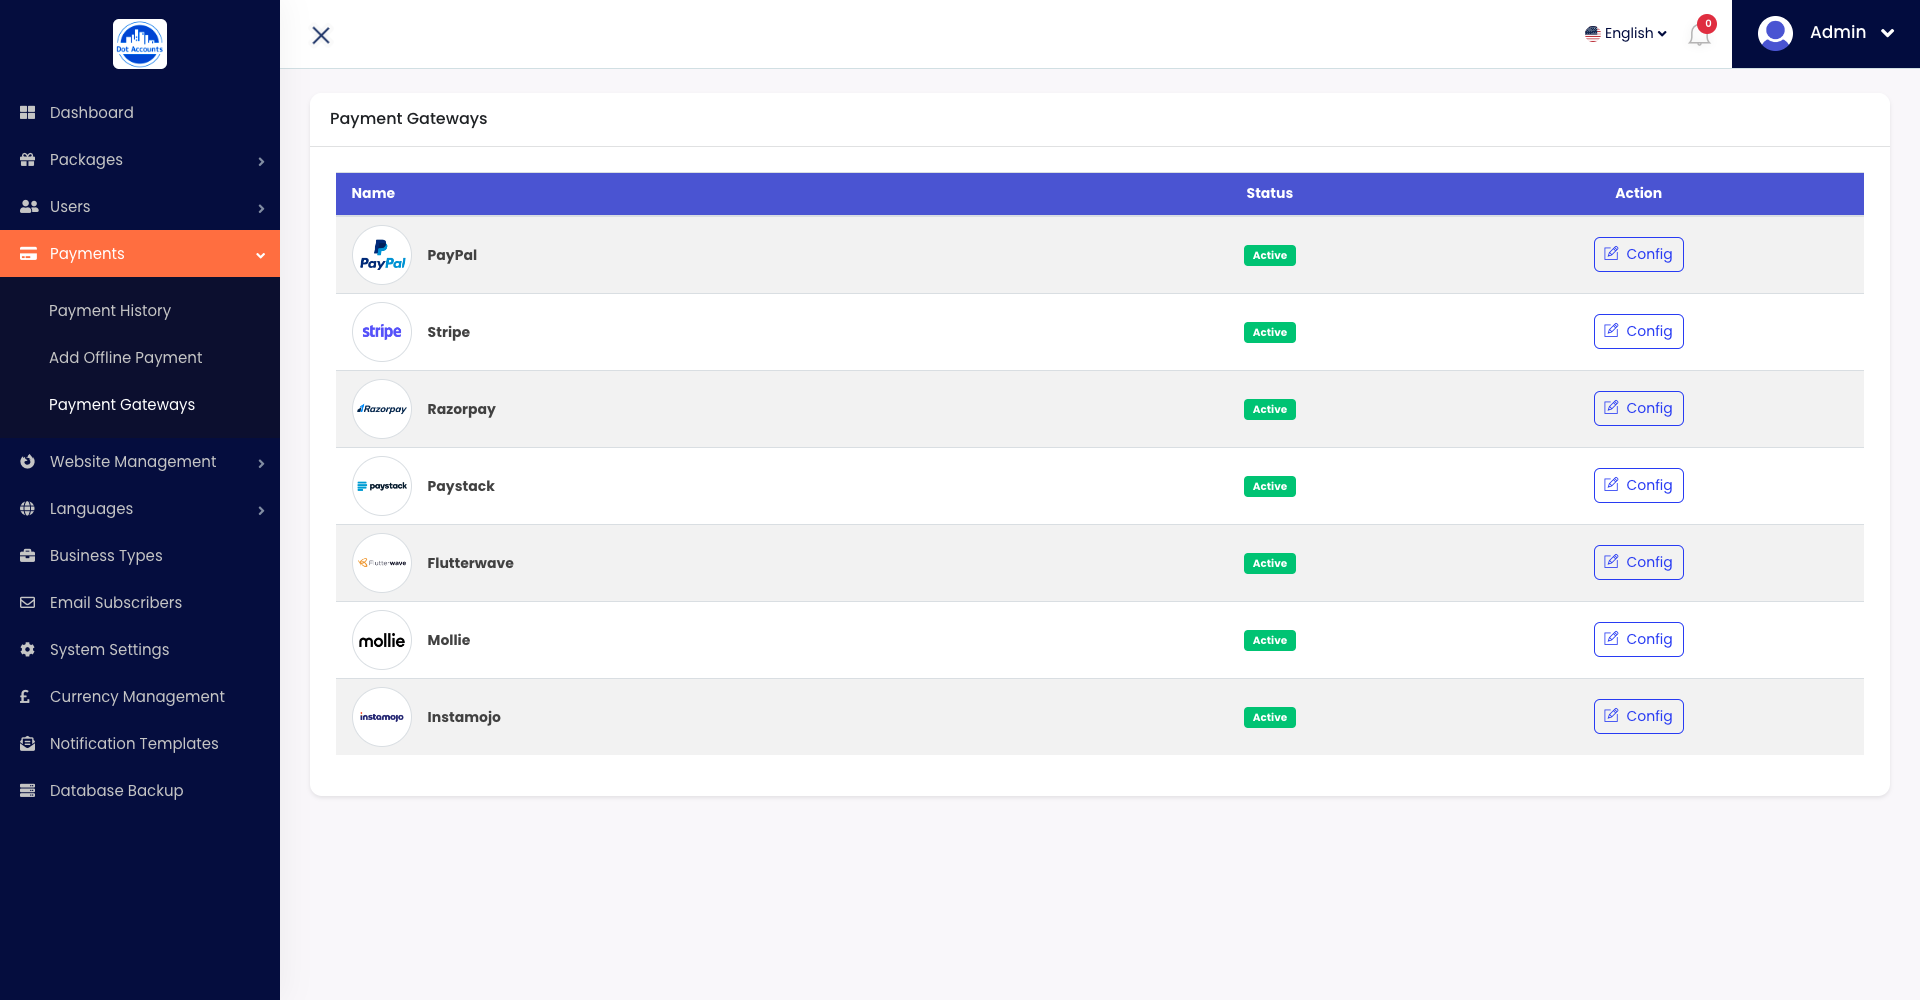Click the Mollie logo icon
This screenshot has height=1000, width=1920.
[x=382, y=640]
